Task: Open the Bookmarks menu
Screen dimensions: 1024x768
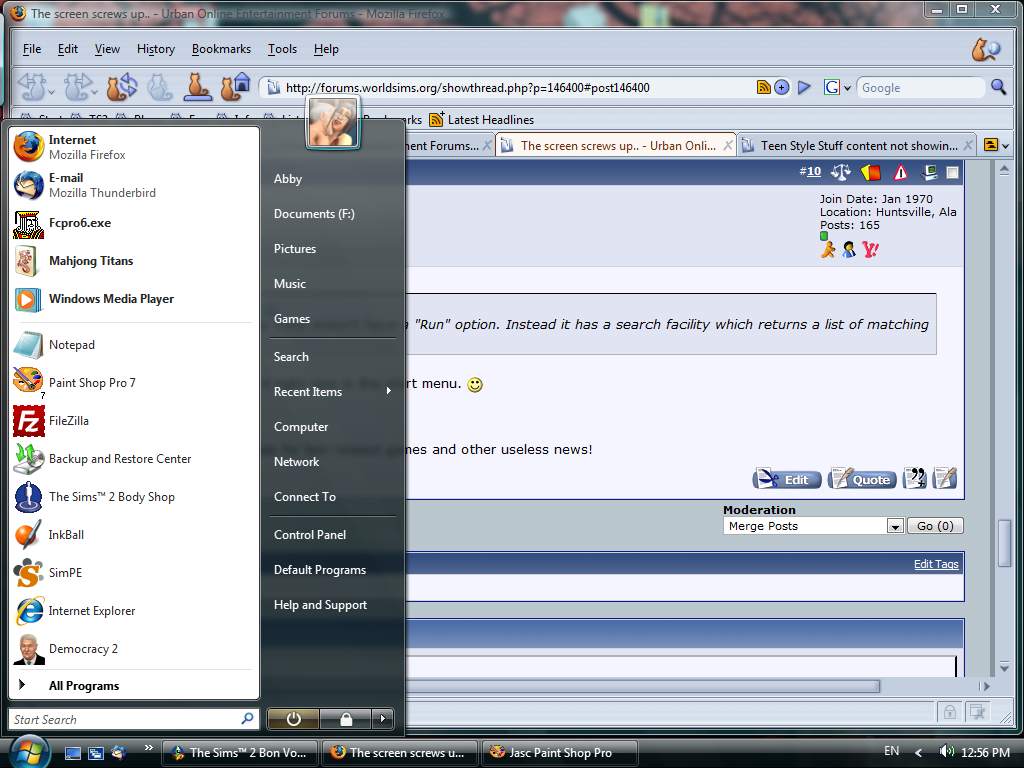Action: coord(221,49)
